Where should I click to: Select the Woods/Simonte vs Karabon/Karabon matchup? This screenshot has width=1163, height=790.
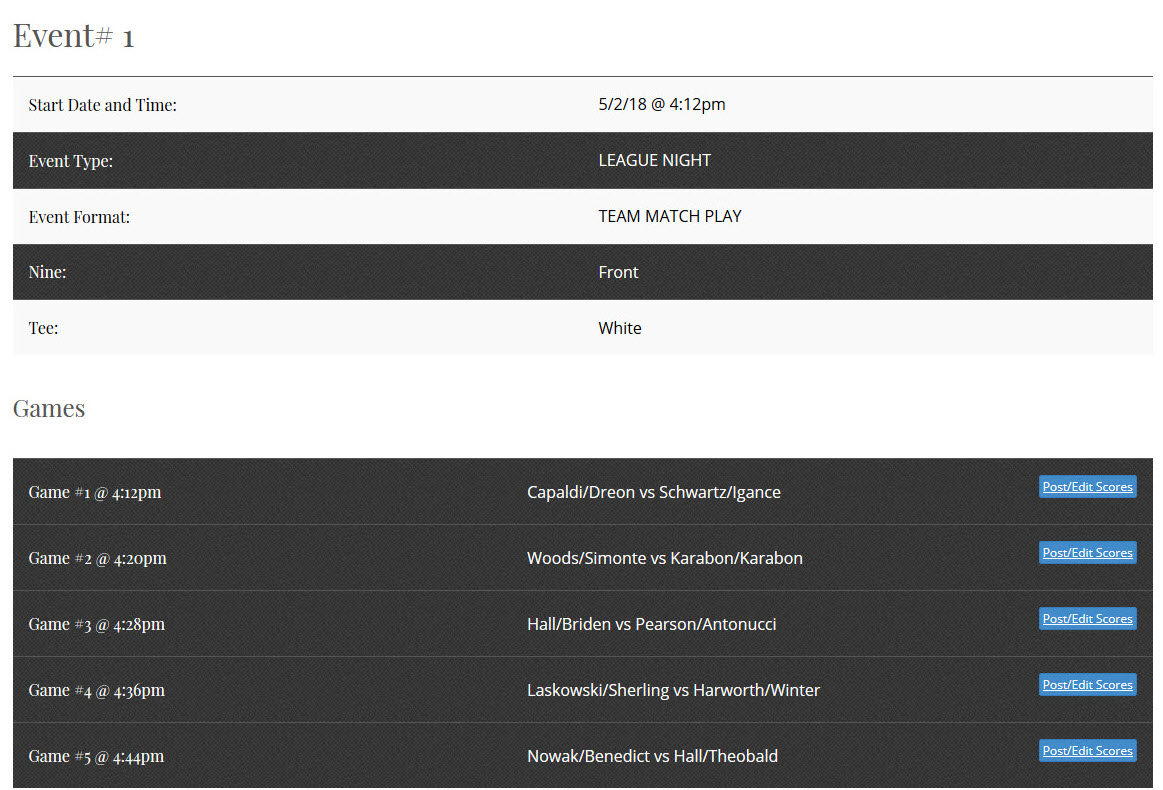coord(664,558)
